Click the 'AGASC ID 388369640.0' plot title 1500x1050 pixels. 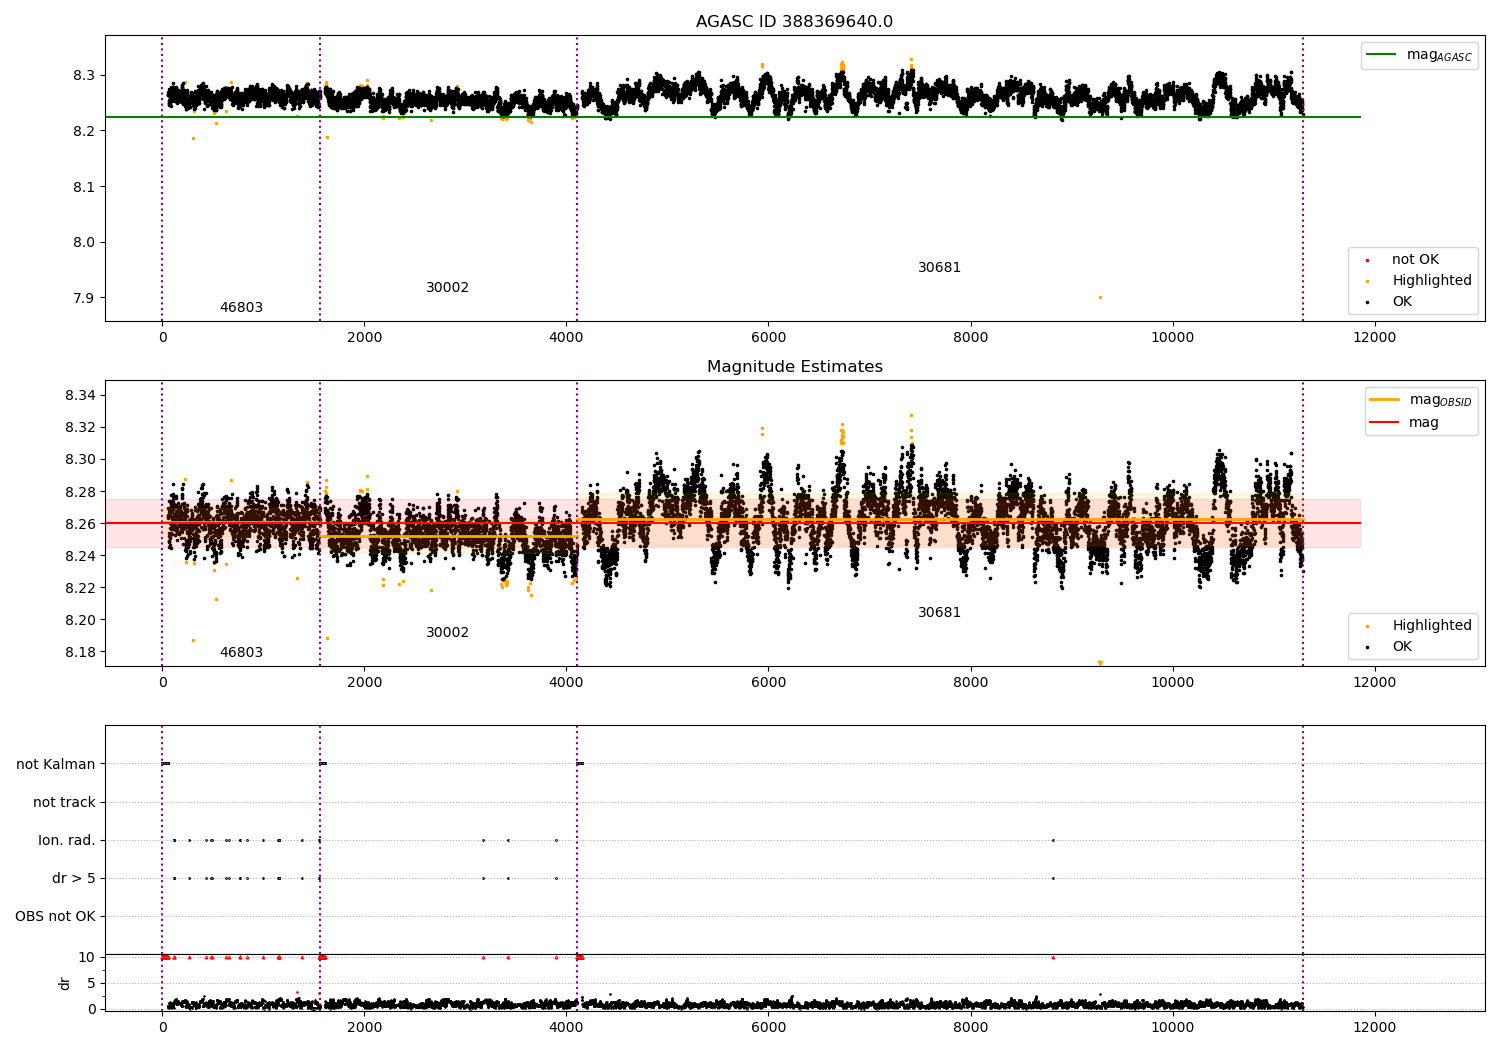(794, 22)
